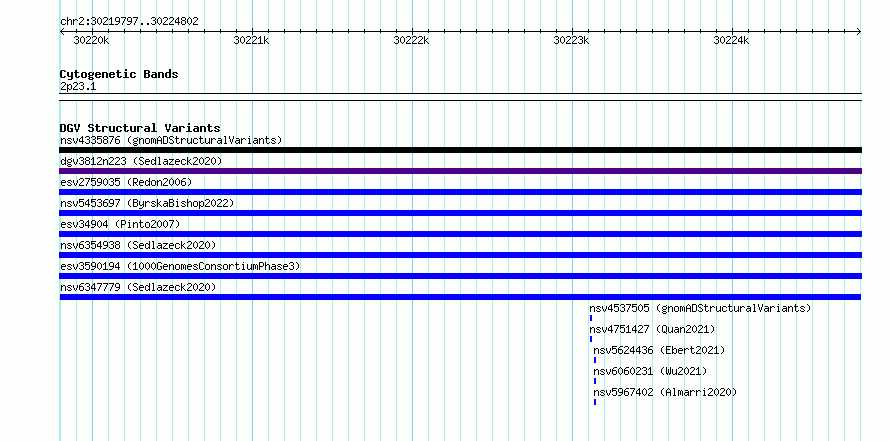The image size is (890, 441).
Task: Click the blue bar under esv2759035
Action: [x=460, y=192]
